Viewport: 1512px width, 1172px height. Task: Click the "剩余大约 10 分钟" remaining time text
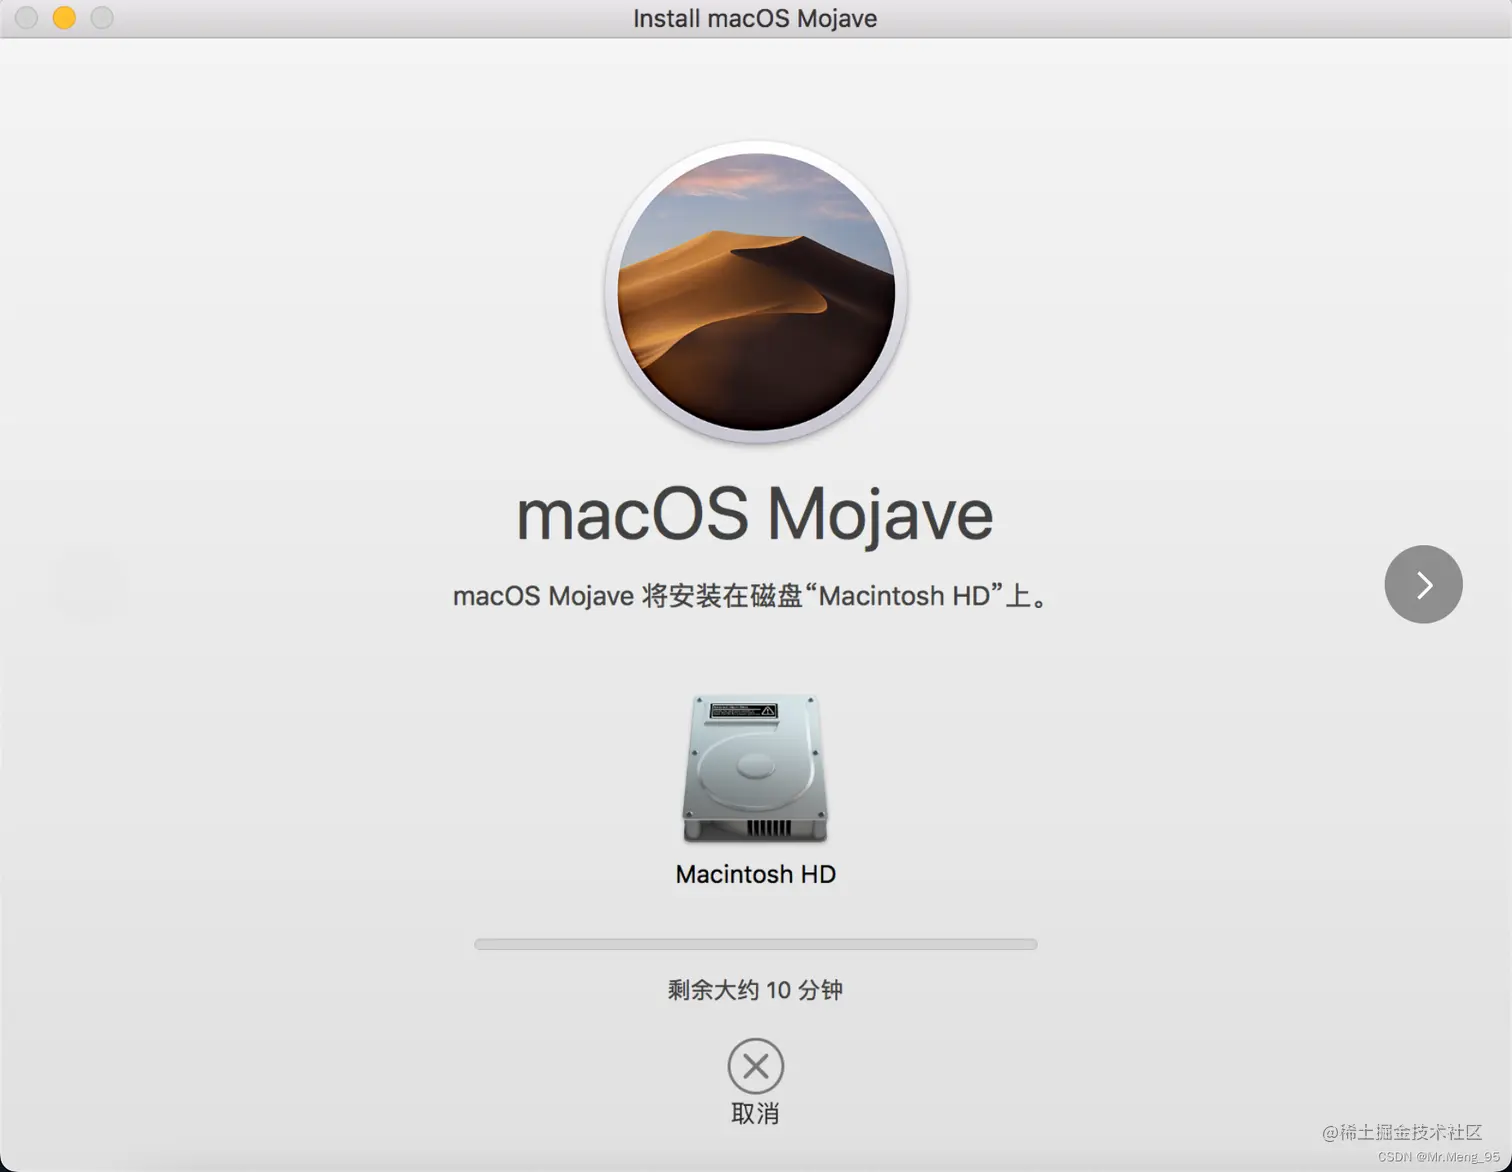pos(755,990)
